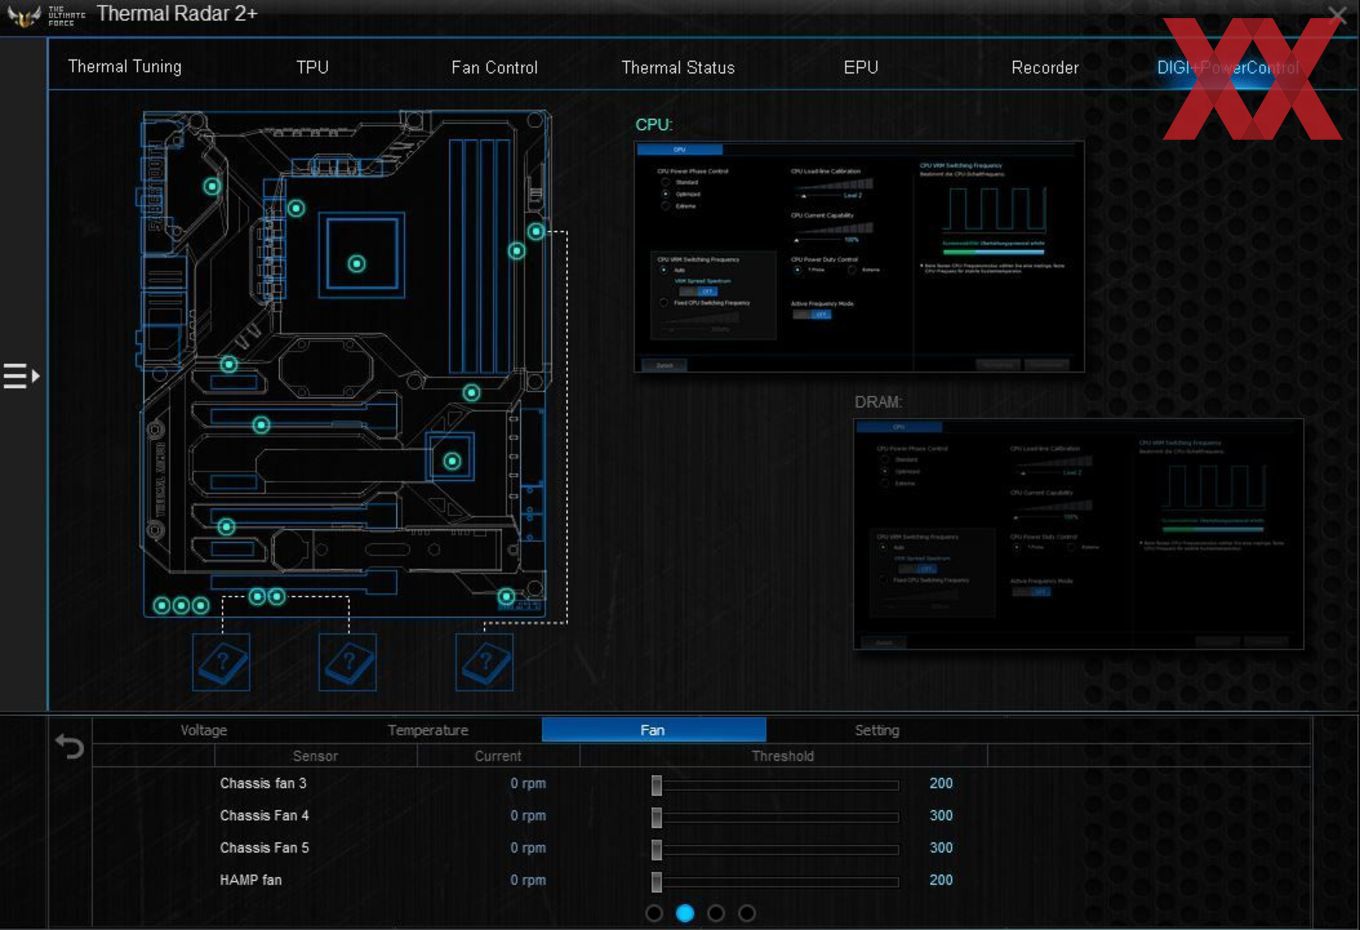1360x930 pixels.
Task: Click the Sensor column header
Action: 315,756
